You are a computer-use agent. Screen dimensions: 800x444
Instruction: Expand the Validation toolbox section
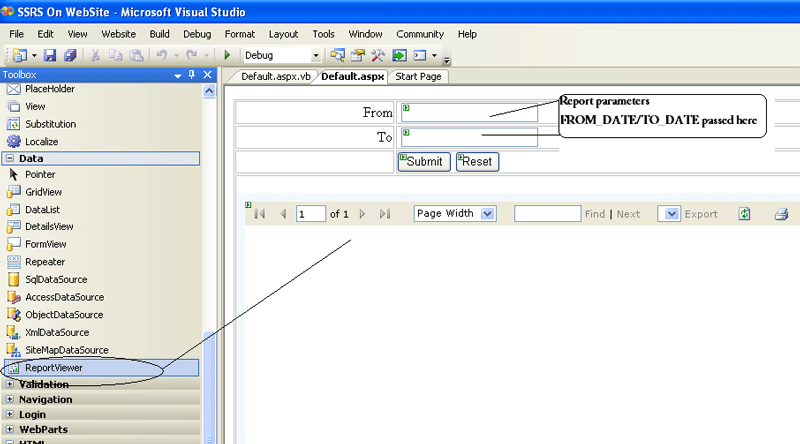tap(10, 384)
